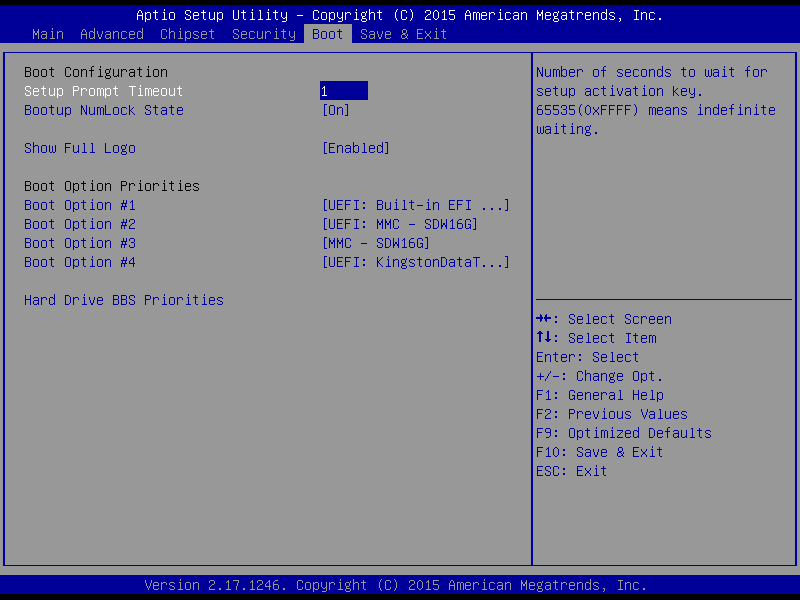This screenshot has width=800, height=600.
Task: Click the Setup Prompt Timeout value field
Action: coord(344,91)
